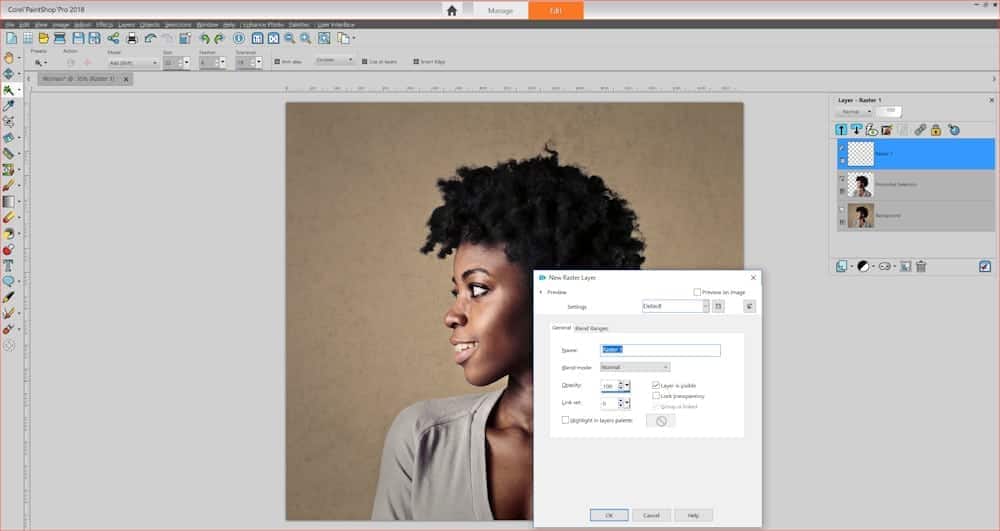Click the zoom in magnifier icon
Image resolution: width=1000 pixels, height=531 pixels.
(x=306, y=38)
